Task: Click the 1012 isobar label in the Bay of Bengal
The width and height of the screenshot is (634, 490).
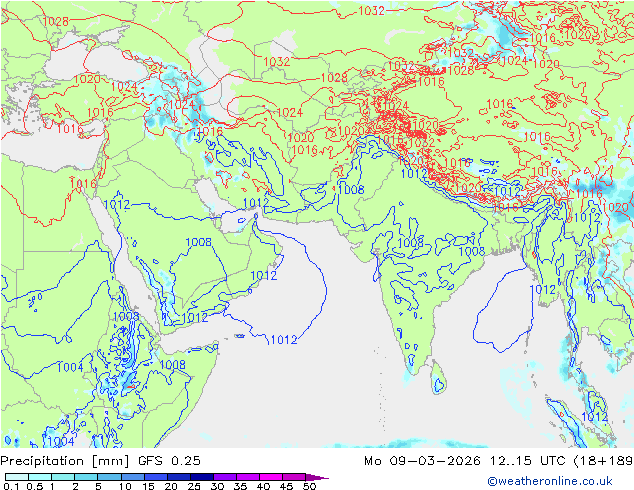Action: pyautogui.click(x=543, y=289)
